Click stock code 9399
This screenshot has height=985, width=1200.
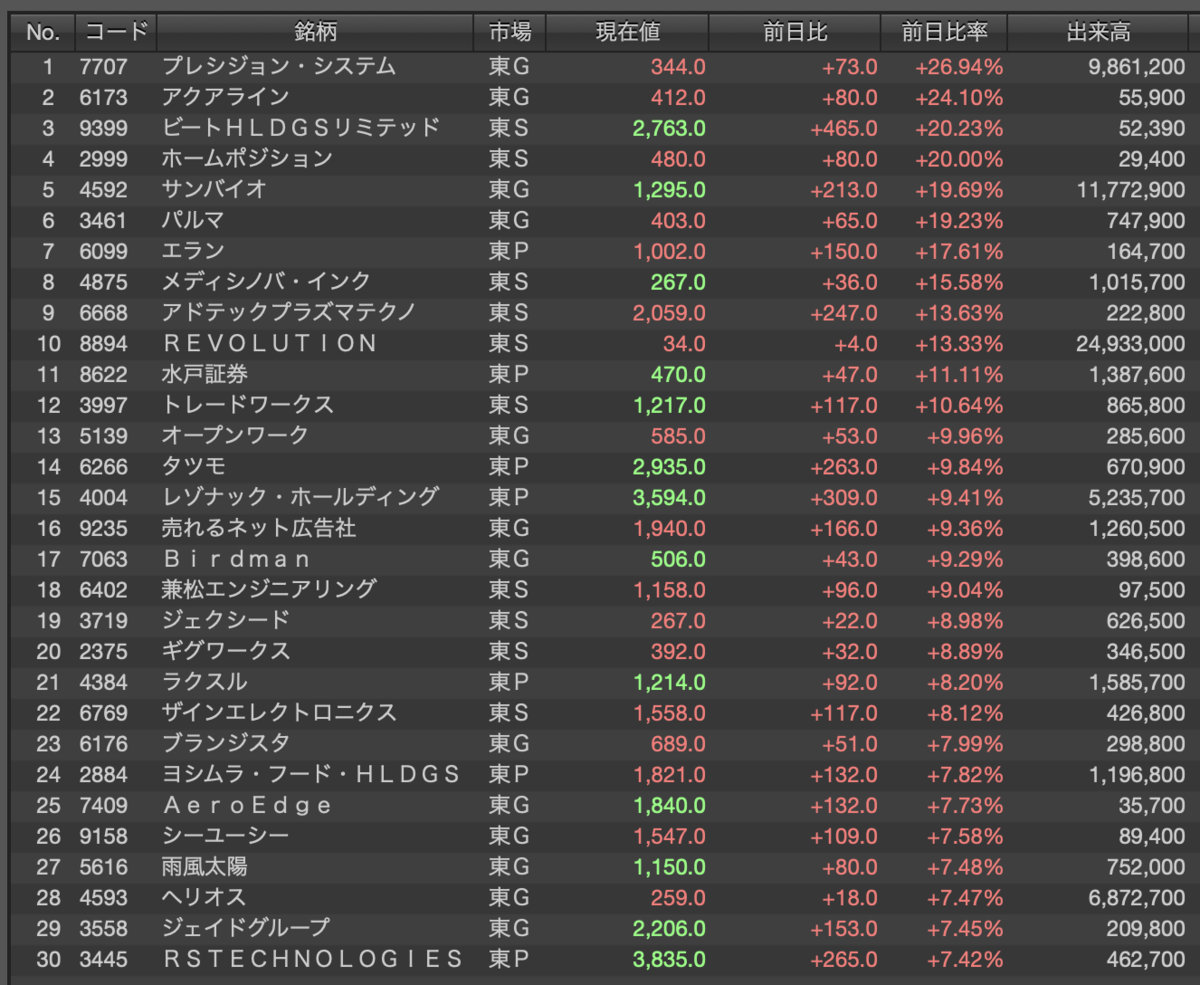pyautogui.click(x=104, y=128)
